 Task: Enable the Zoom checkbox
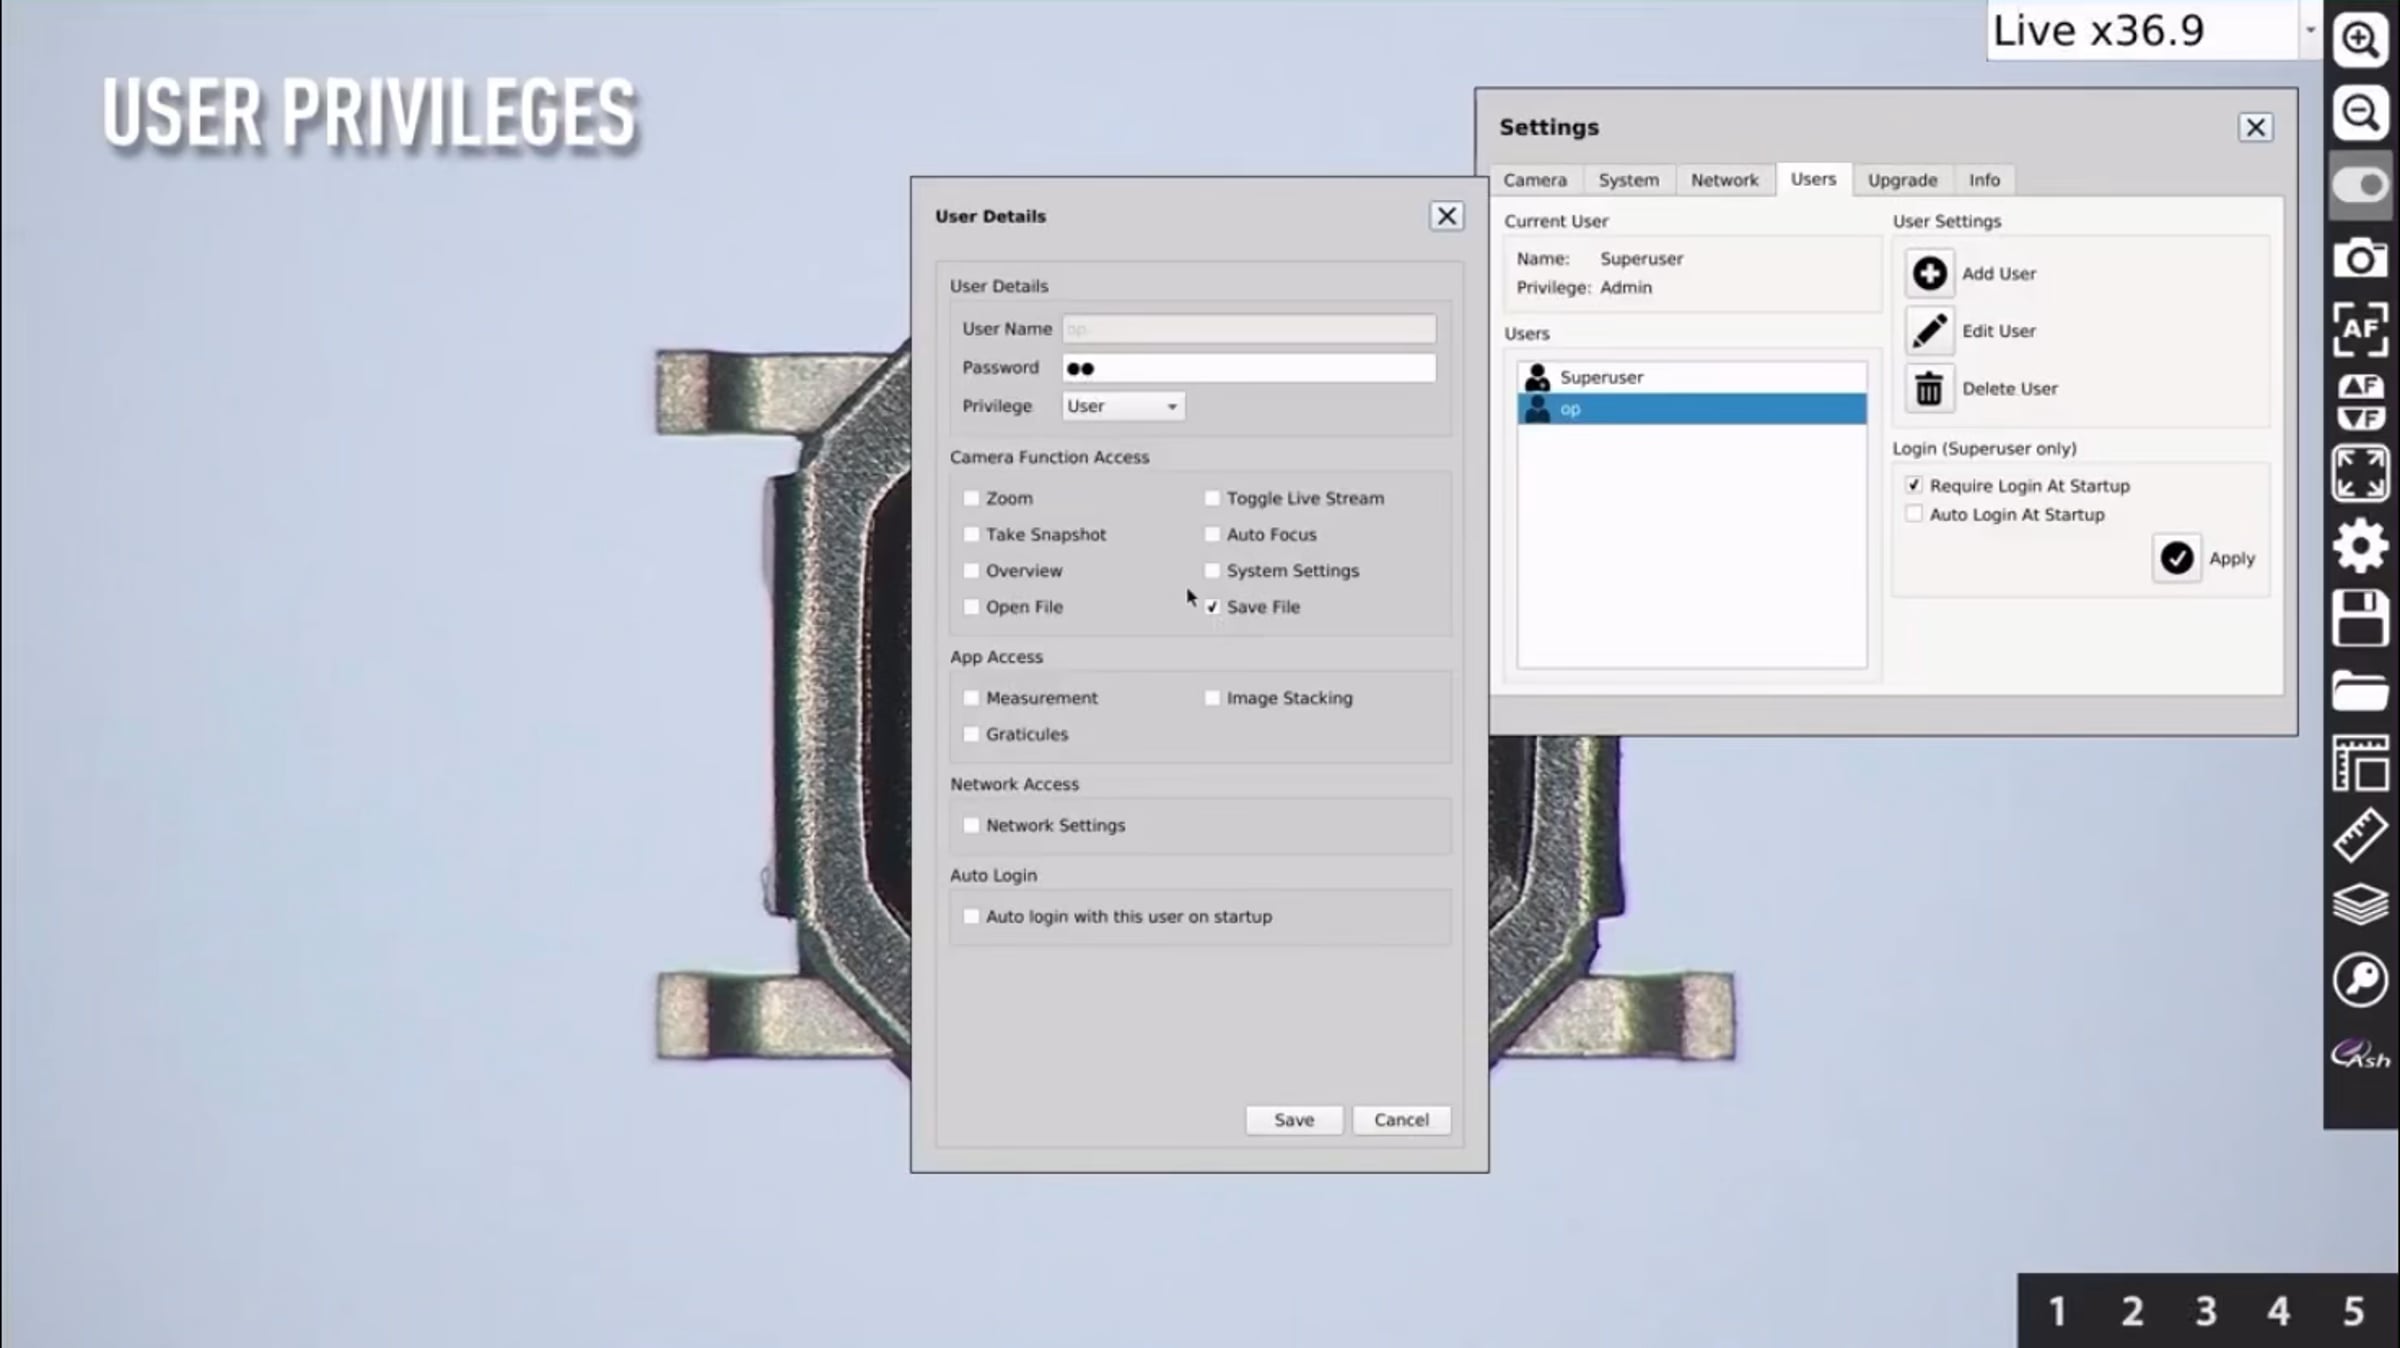[970, 498]
